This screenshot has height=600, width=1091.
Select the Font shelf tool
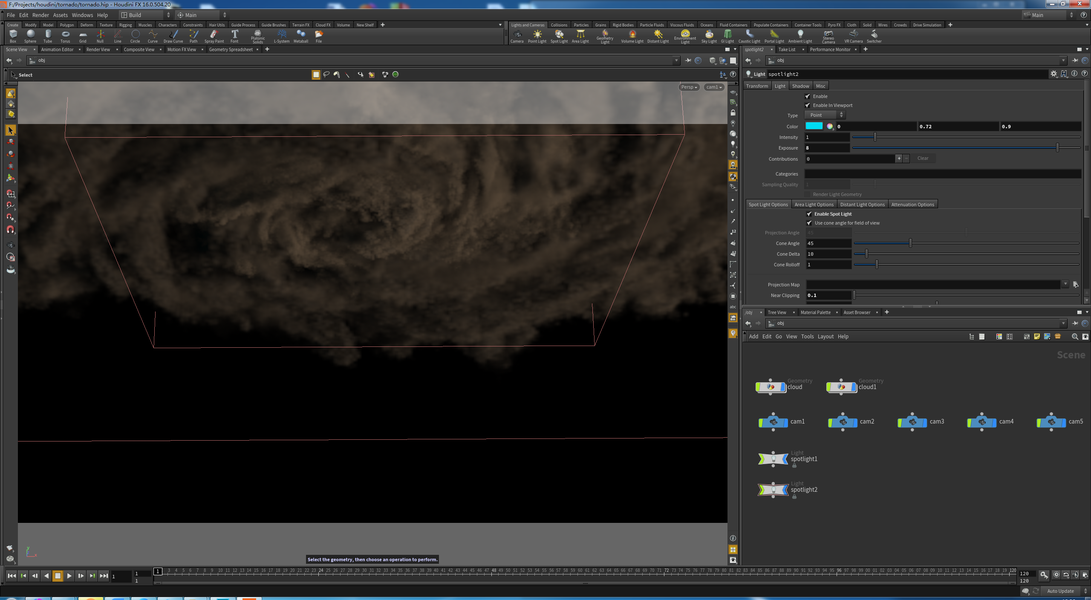234,35
